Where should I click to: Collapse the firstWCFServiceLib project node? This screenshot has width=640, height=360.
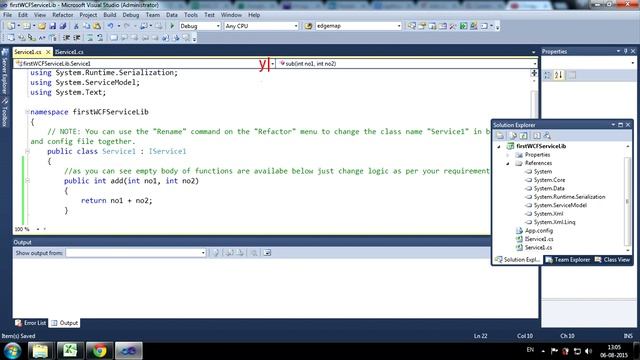coord(499,146)
